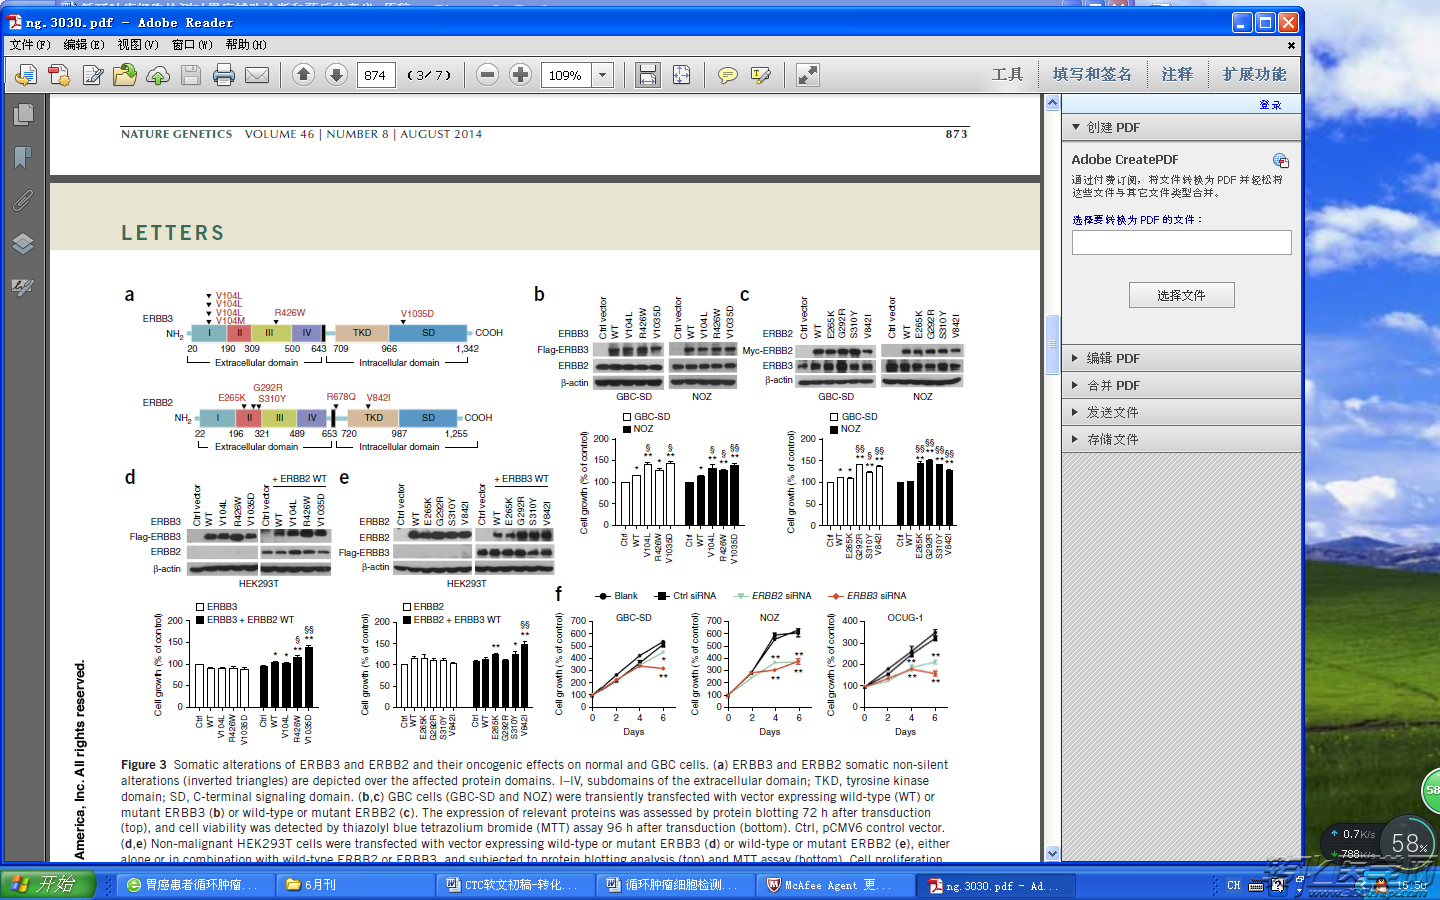Show page thumbnails panel in left sidebar
This screenshot has height=900, width=1440.
point(24,114)
